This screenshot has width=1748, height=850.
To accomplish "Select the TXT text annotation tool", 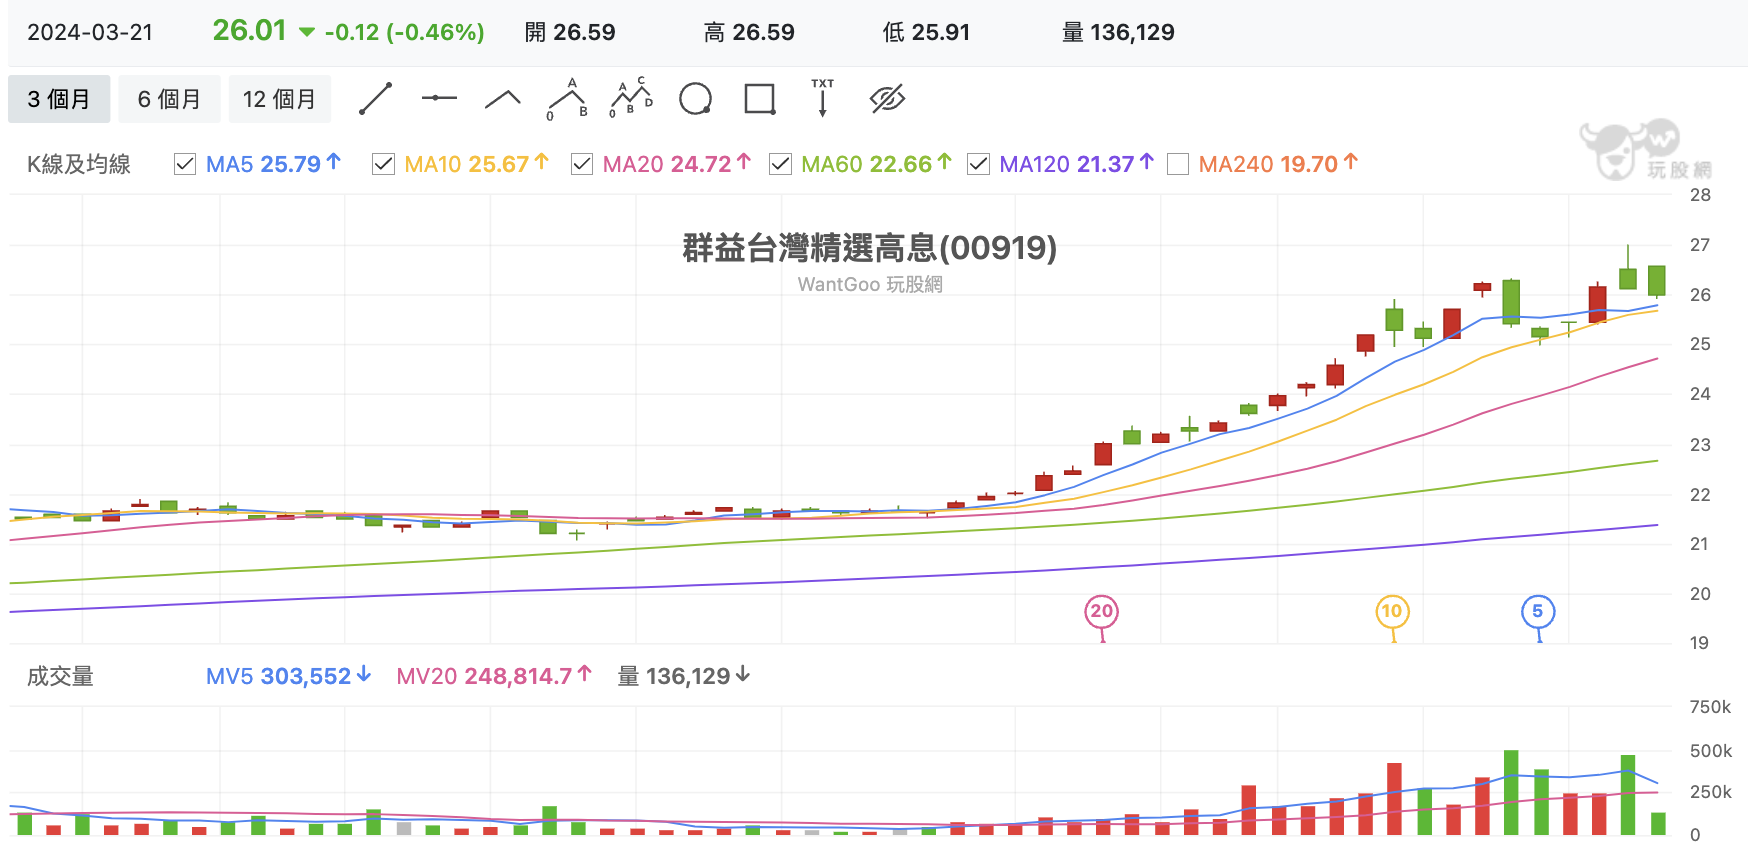I will [823, 98].
